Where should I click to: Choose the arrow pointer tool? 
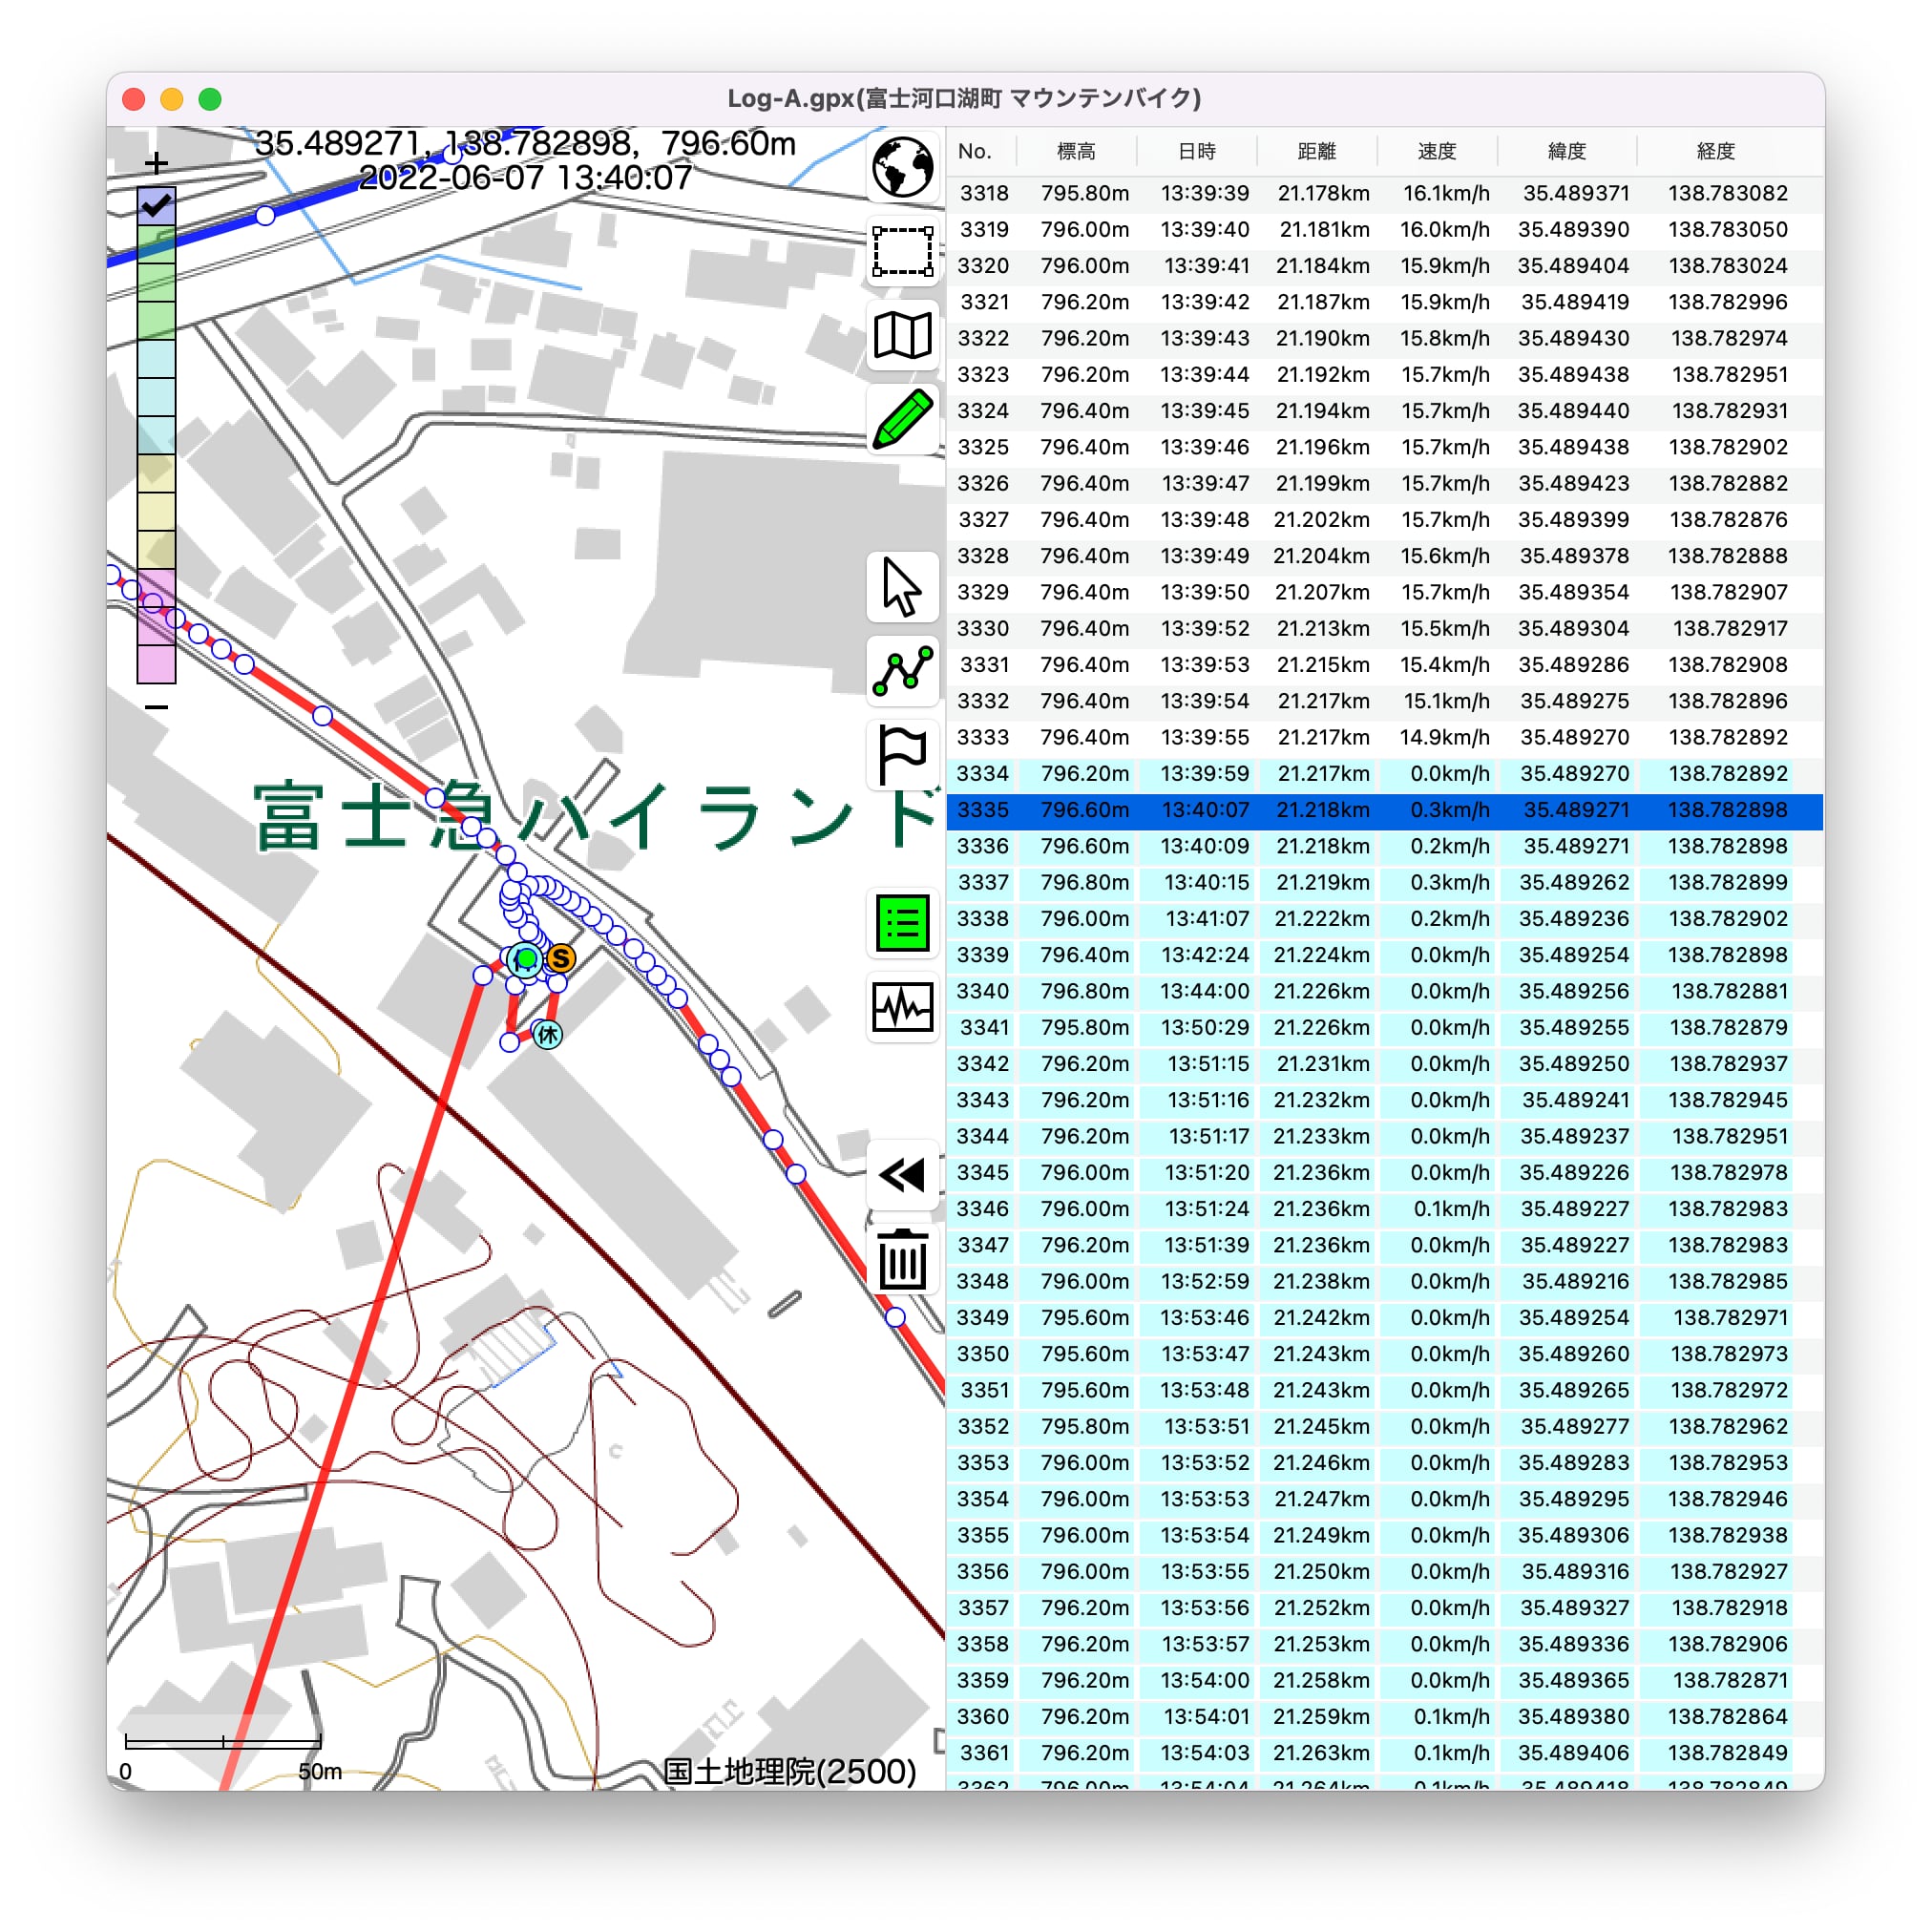pos(902,587)
